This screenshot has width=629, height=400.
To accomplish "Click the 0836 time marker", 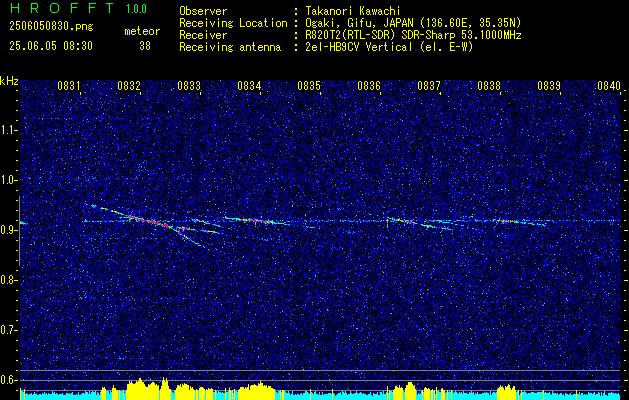I will tap(369, 86).
